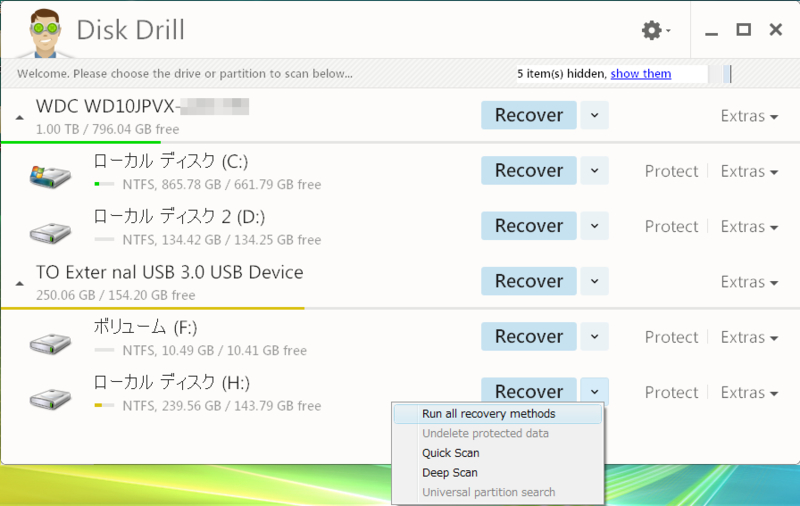Expand Extras menu for H: drive
This screenshot has width=800, height=506.
(749, 392)
